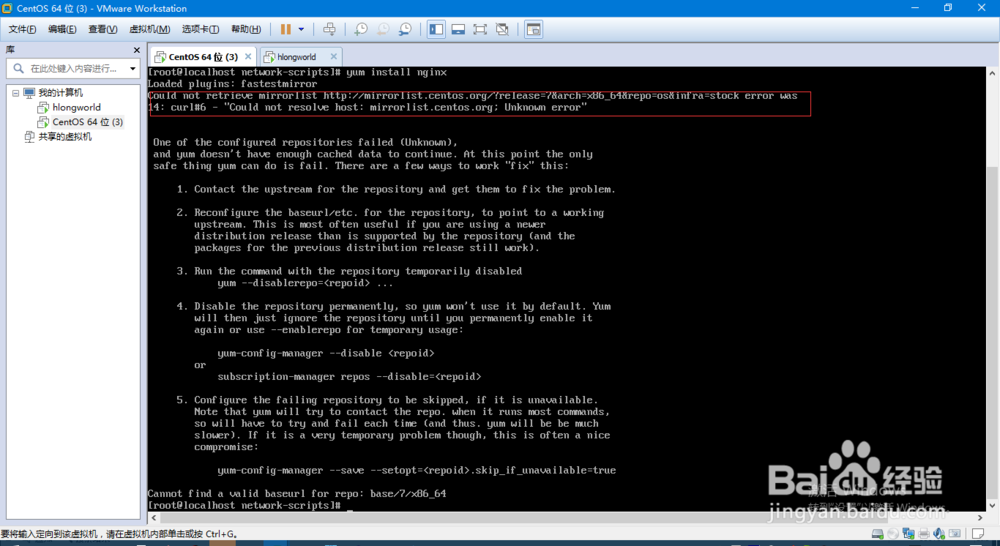Select hlongworld VM in the library tree
Image resolution: width=1000 pixels, height=546 pixels.
[x=77, y=107]
